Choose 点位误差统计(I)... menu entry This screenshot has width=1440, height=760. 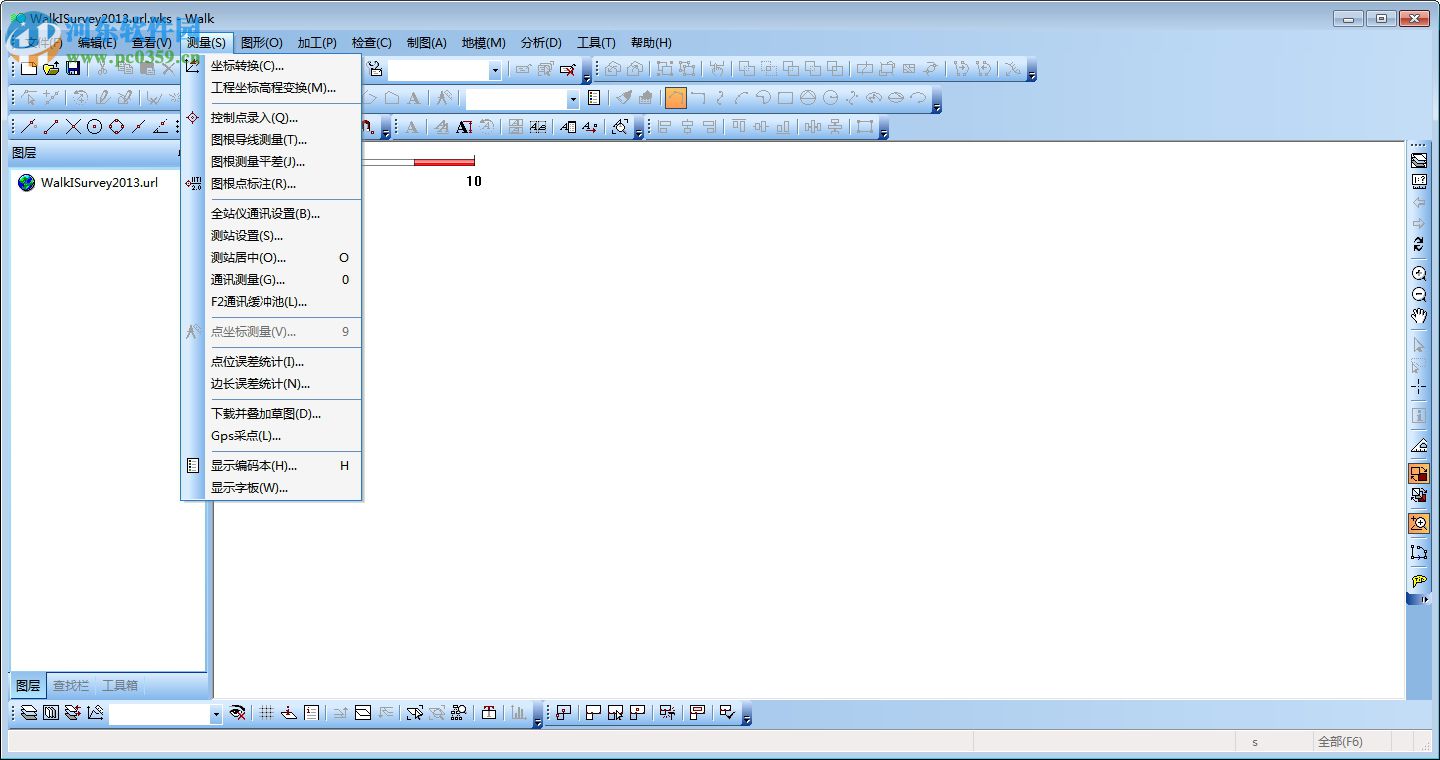271,362
